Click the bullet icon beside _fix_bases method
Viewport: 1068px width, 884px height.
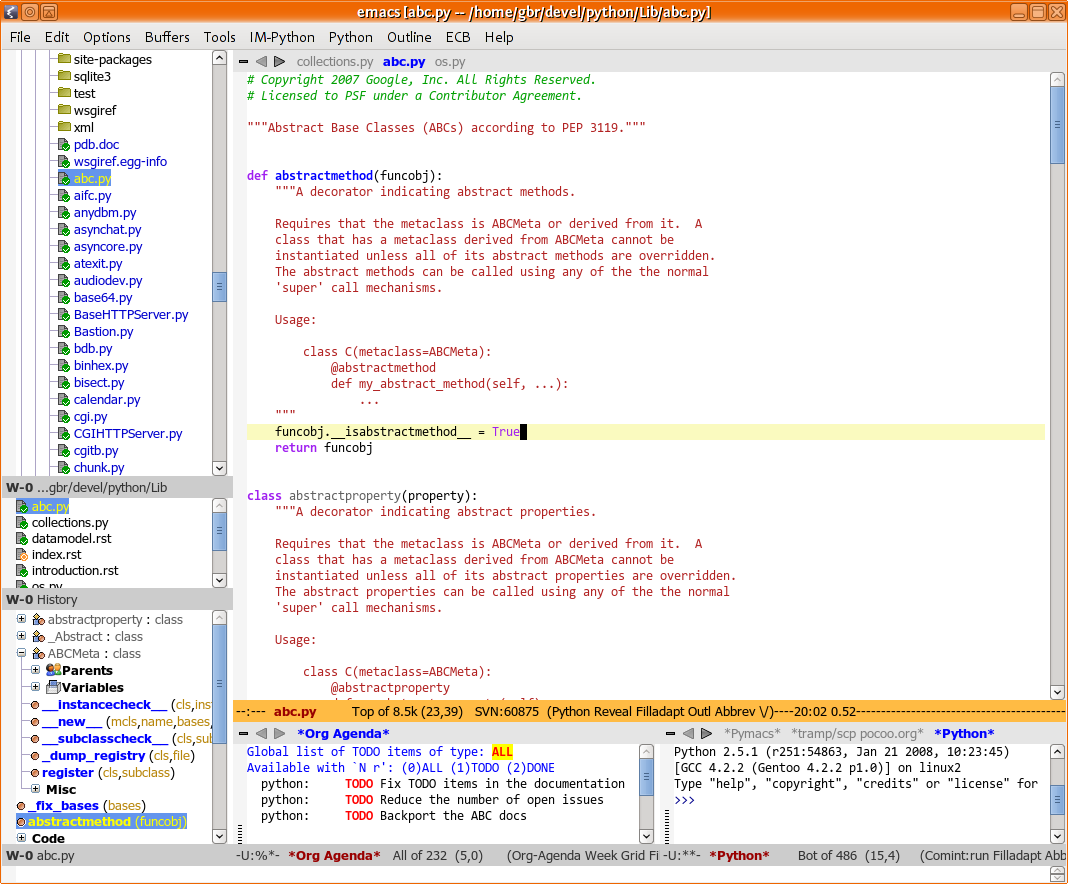[x=21, y=806]
